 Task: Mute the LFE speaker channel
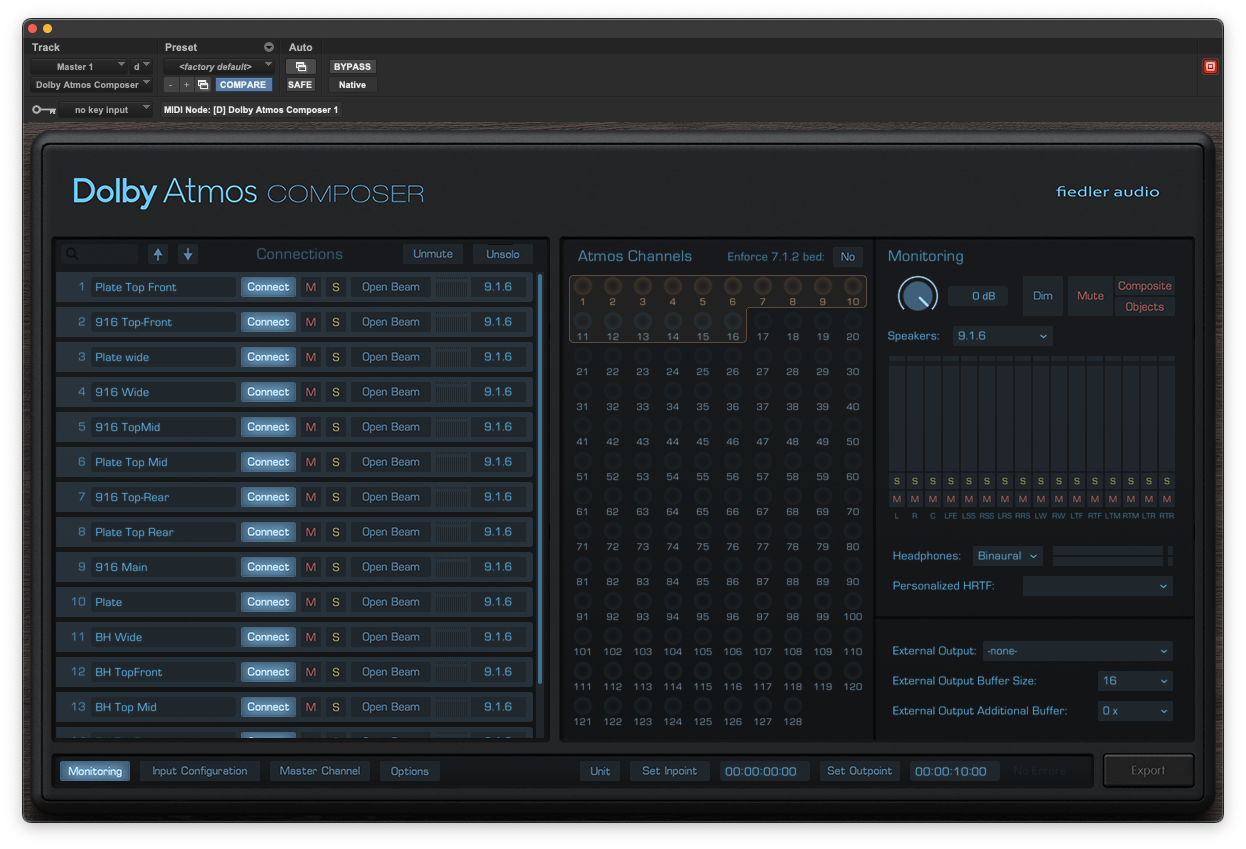tap(951, 499)
